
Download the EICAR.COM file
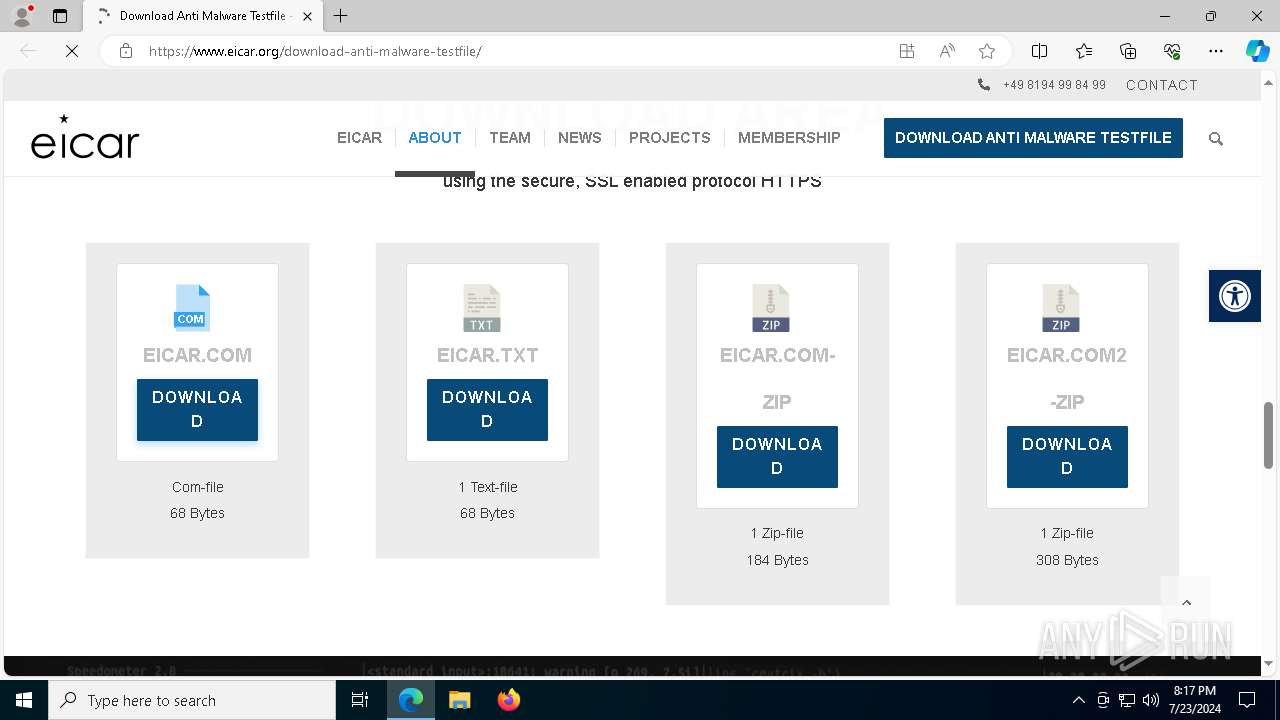tap(197, 410)
